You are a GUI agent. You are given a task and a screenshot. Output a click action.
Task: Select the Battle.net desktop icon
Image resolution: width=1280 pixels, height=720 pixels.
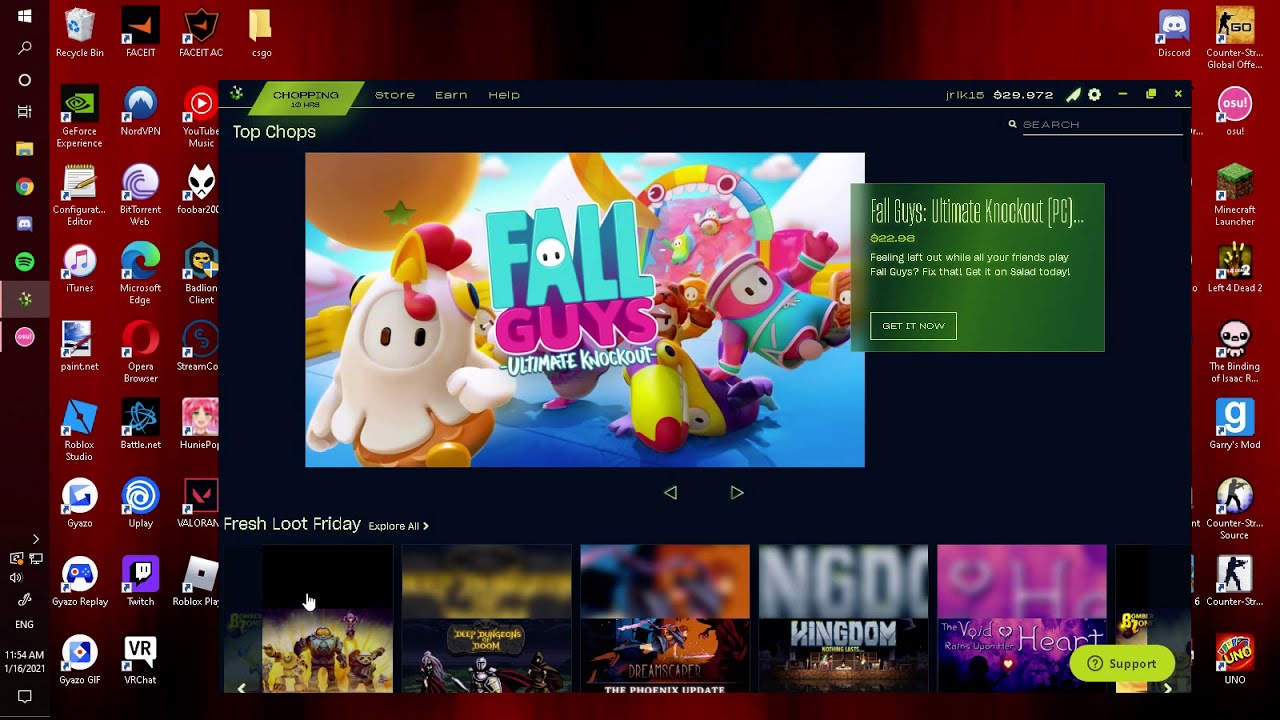[x=140, y=425]
